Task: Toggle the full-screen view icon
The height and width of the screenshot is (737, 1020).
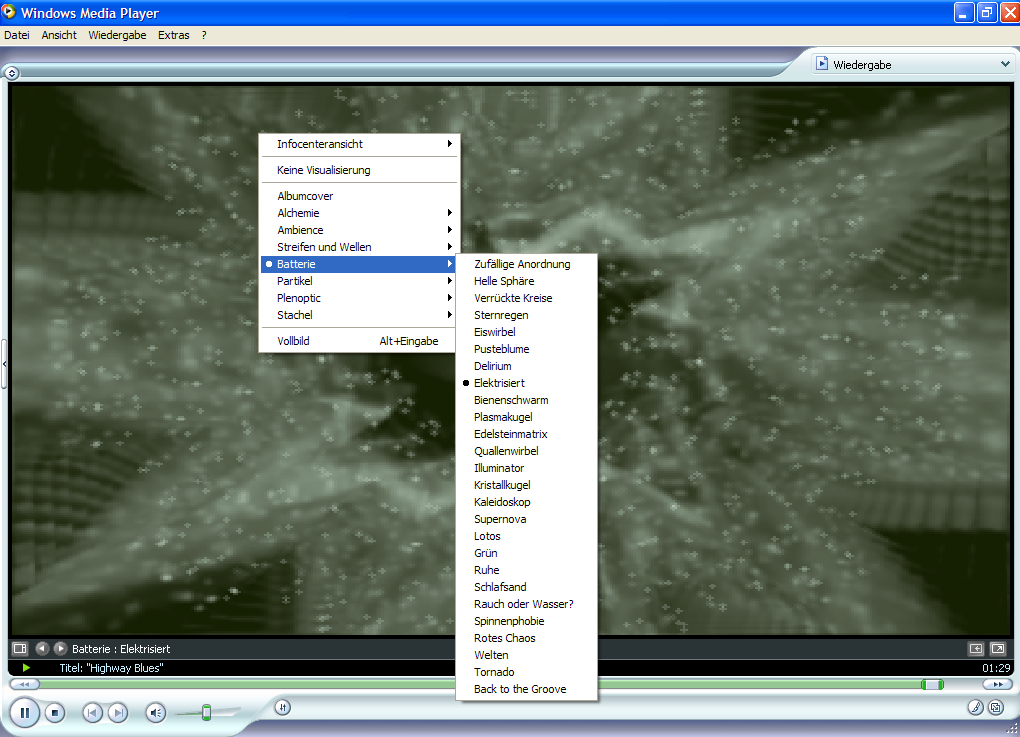Action: click(x=997, y=649)
